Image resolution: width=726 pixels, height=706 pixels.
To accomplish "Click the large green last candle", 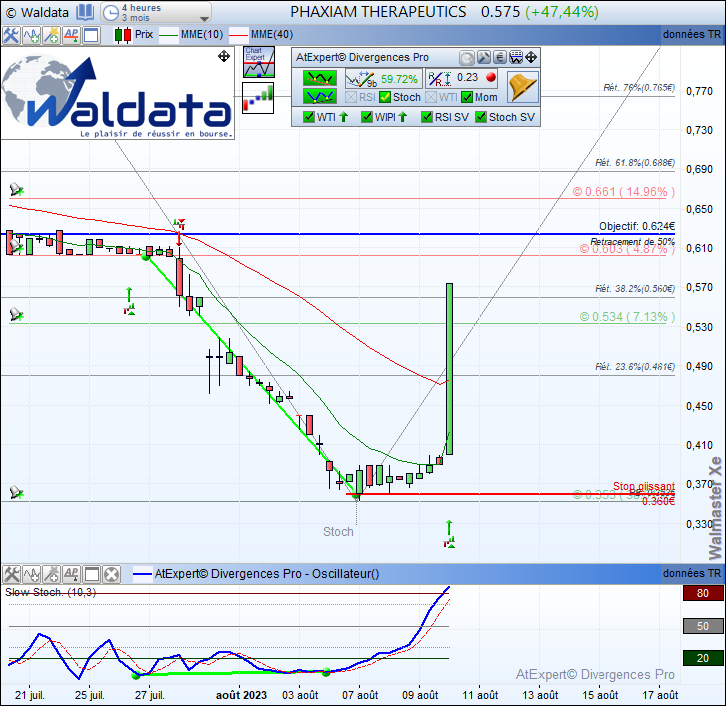I will (x=449, y=369).
